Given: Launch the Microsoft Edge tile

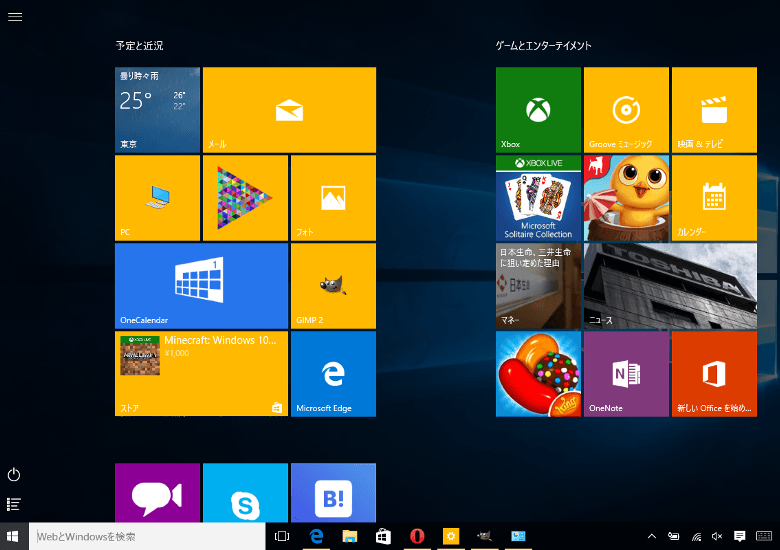Looking at the screenshot, I should pos(333,374).
